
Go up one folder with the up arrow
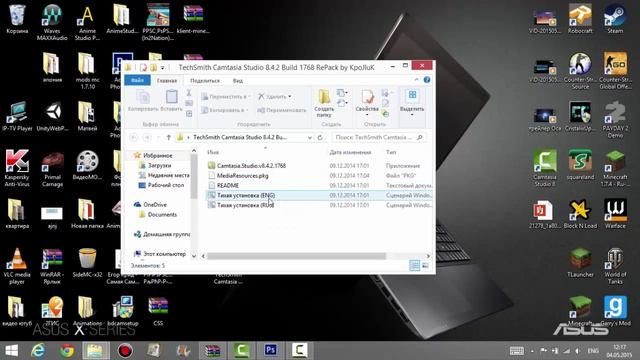[169, 138]
